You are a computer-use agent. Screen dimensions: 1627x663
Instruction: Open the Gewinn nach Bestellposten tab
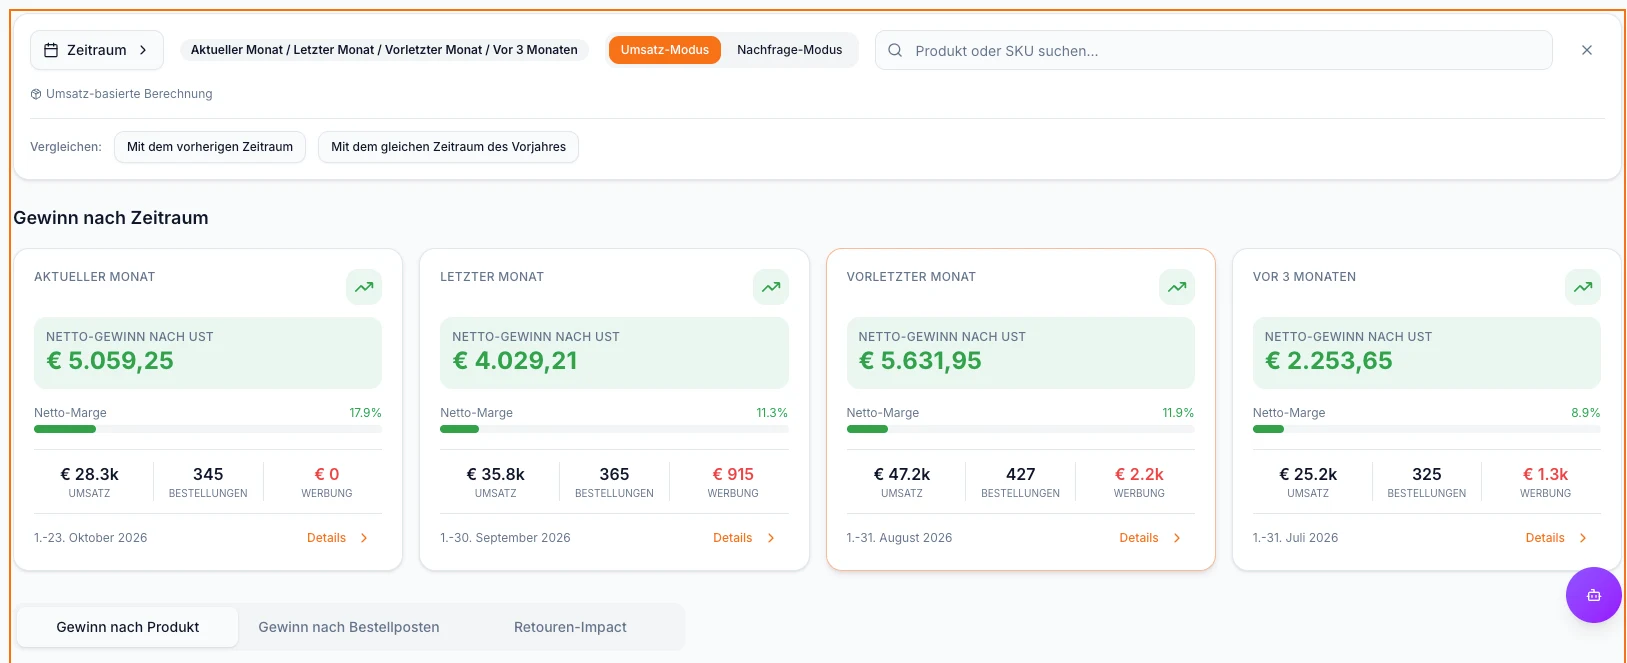349,627
